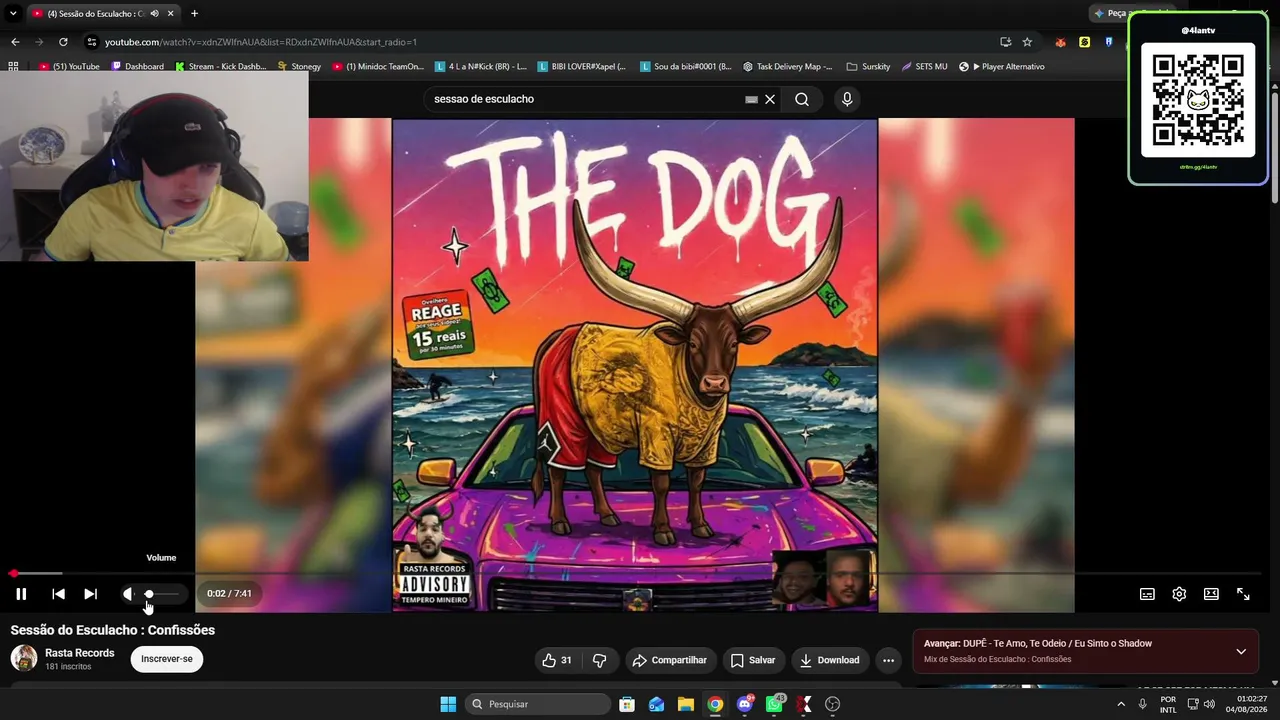The width and height of the screenshot is (1280, 720).
Task: Reload the current page
Action: (x=63, y=42)
